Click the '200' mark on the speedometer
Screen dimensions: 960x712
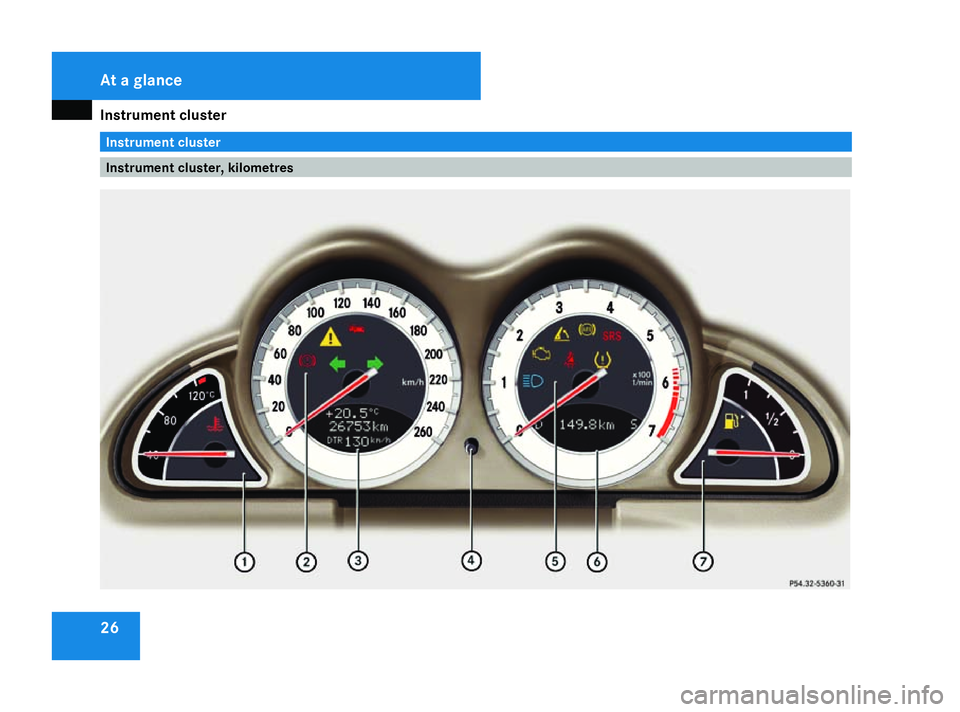(x=433, y=354)
